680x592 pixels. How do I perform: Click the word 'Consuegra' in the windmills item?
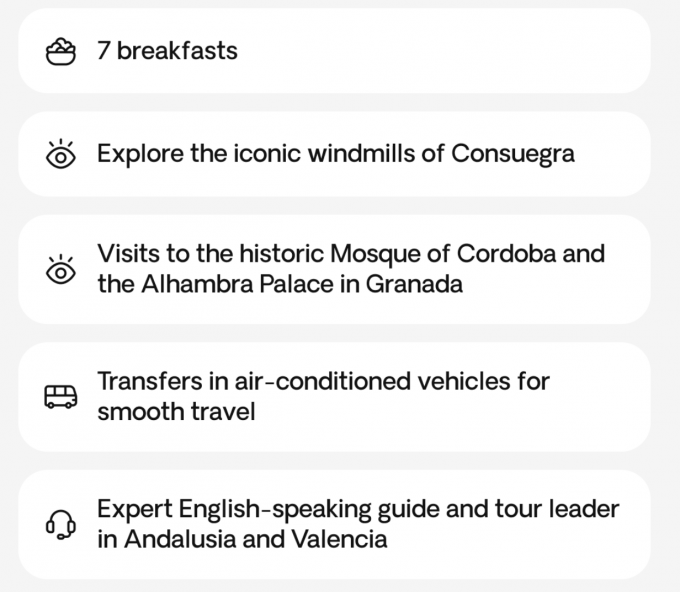click(x=513, y=154)
